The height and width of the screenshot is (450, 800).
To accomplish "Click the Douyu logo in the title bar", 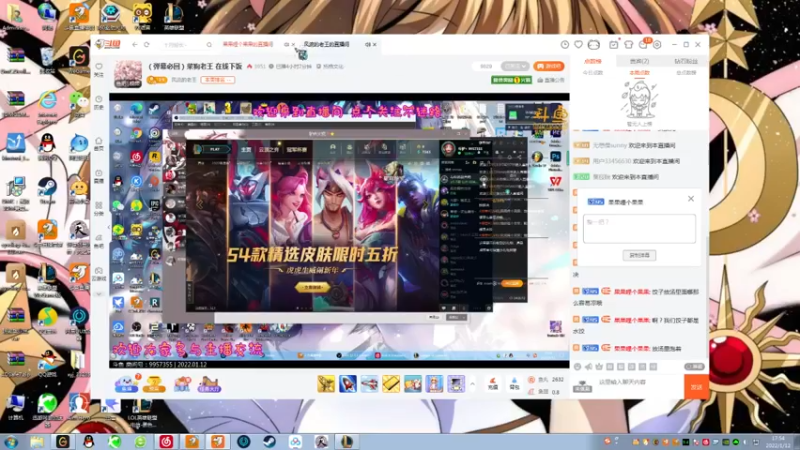I will tap(108, 44).
